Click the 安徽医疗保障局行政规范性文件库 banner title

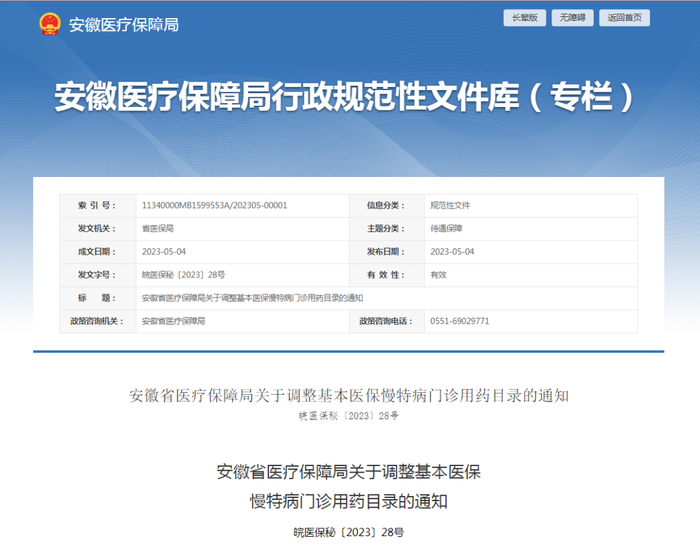(344, 96)
